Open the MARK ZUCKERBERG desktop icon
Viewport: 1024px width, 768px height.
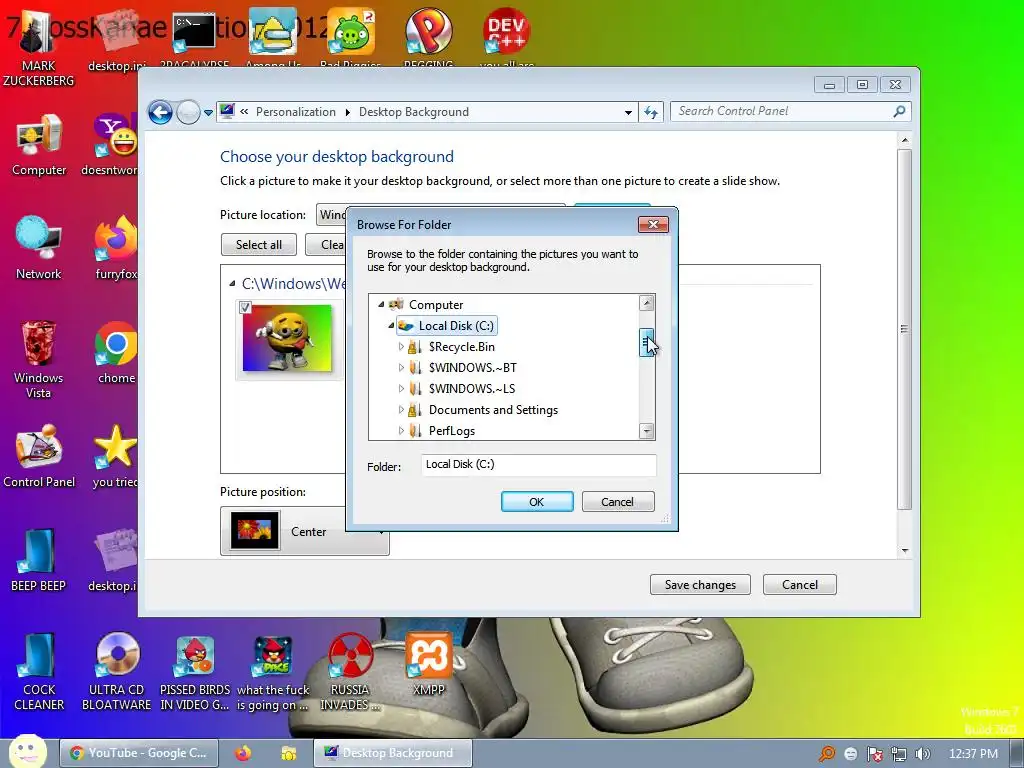tap(38, 49)
